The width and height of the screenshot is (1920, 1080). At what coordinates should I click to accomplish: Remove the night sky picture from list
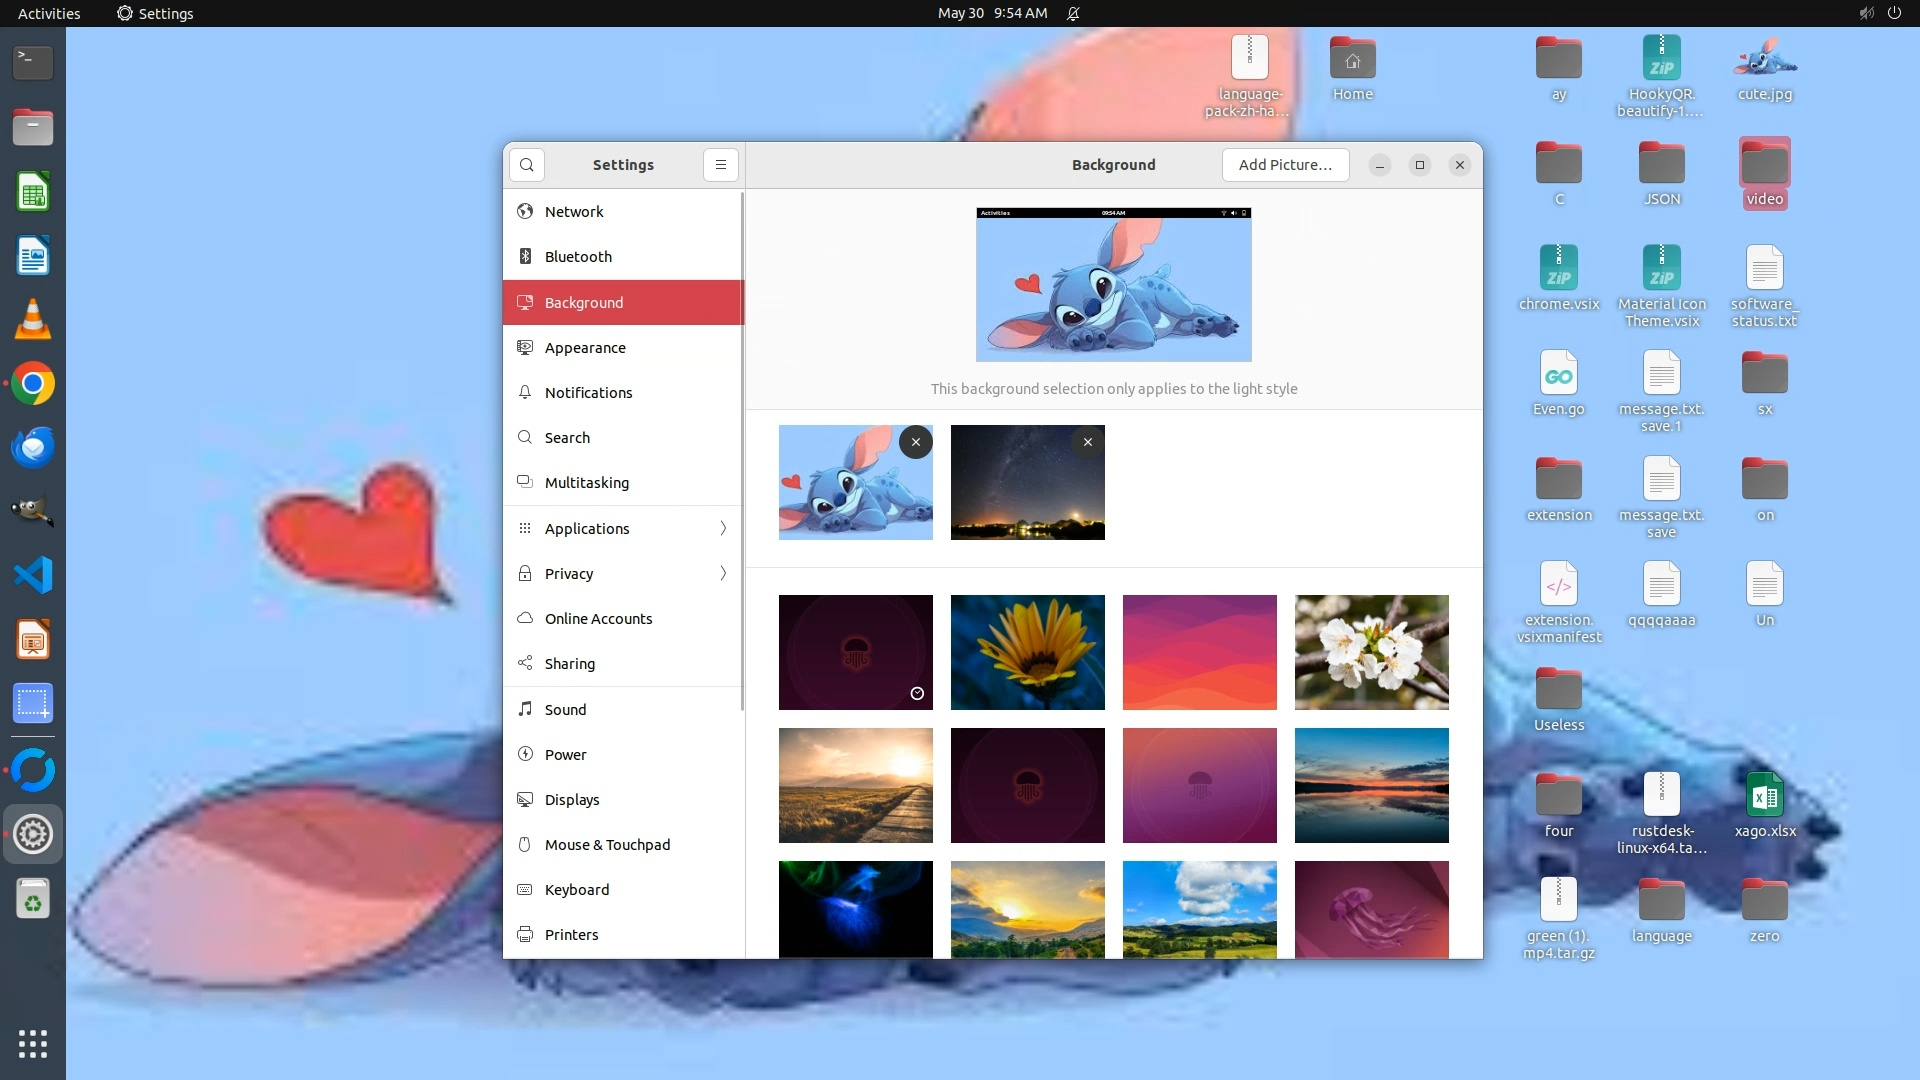click(x=1087, y=442)
